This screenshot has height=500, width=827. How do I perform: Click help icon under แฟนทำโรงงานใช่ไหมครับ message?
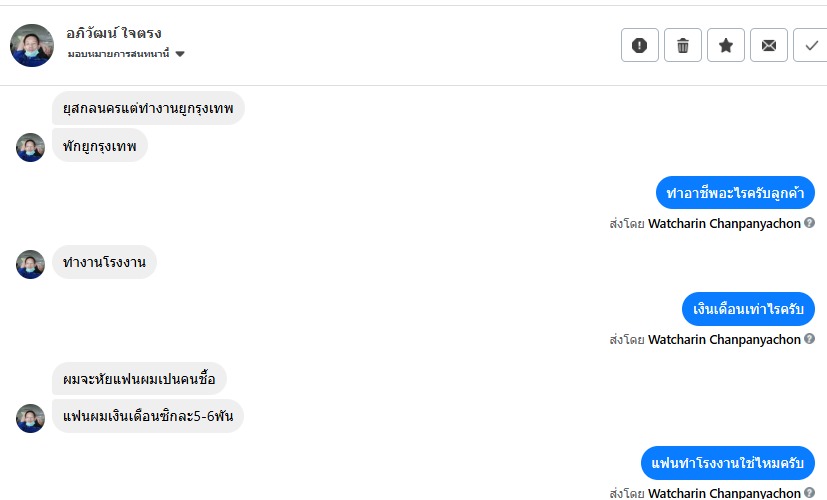click(809, 492)
